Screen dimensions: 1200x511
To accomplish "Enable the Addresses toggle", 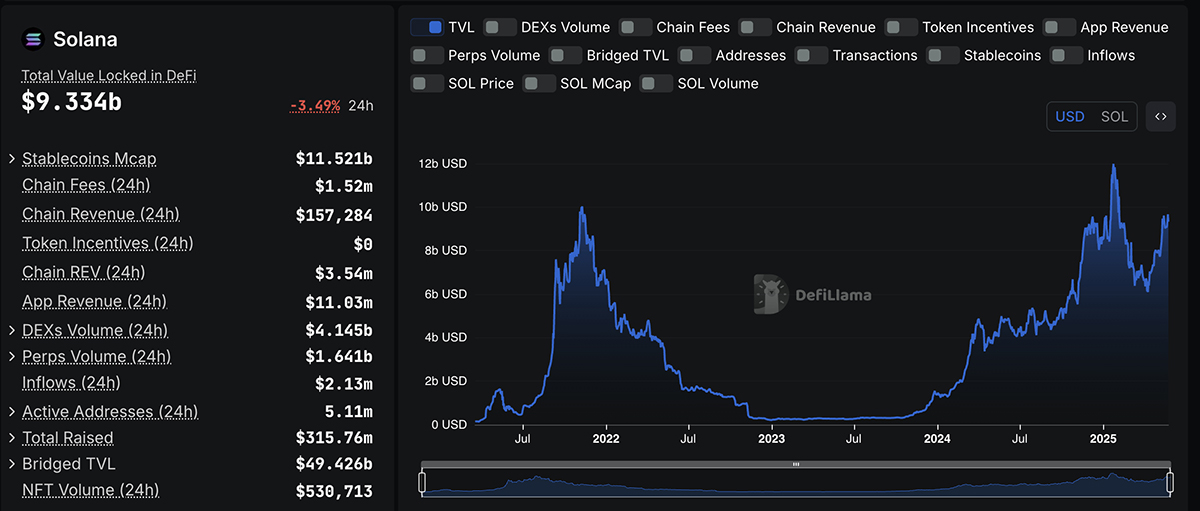I will coord(695,55).
